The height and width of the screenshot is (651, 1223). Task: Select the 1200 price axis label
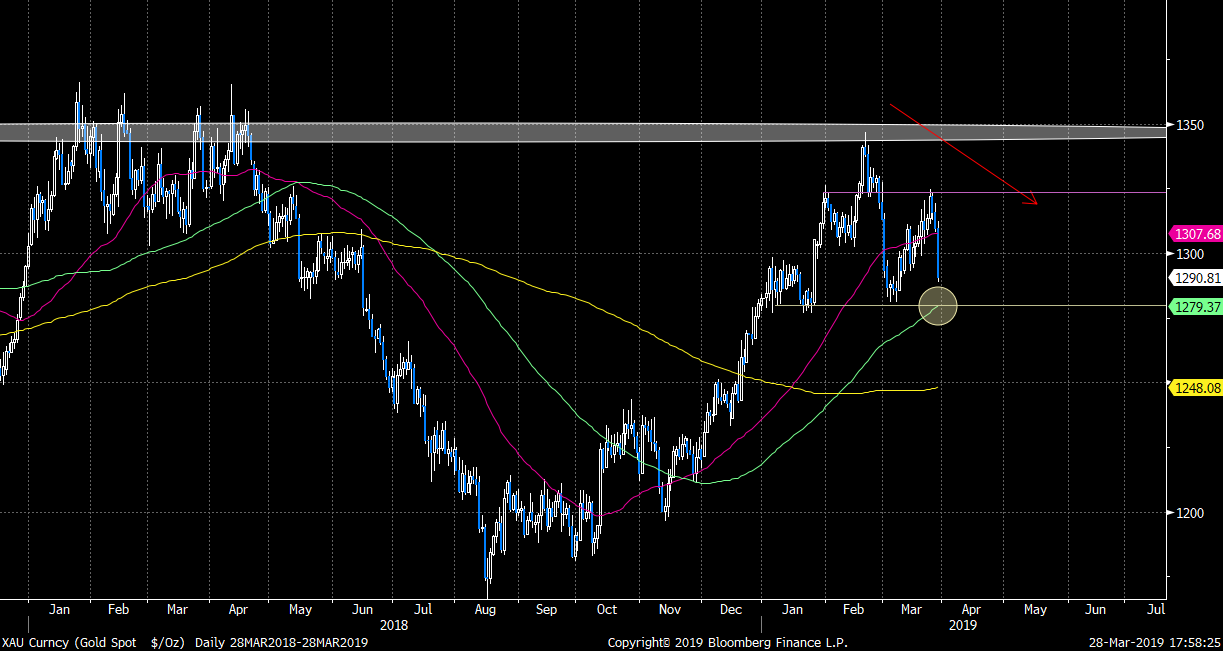click(1189, 513)
